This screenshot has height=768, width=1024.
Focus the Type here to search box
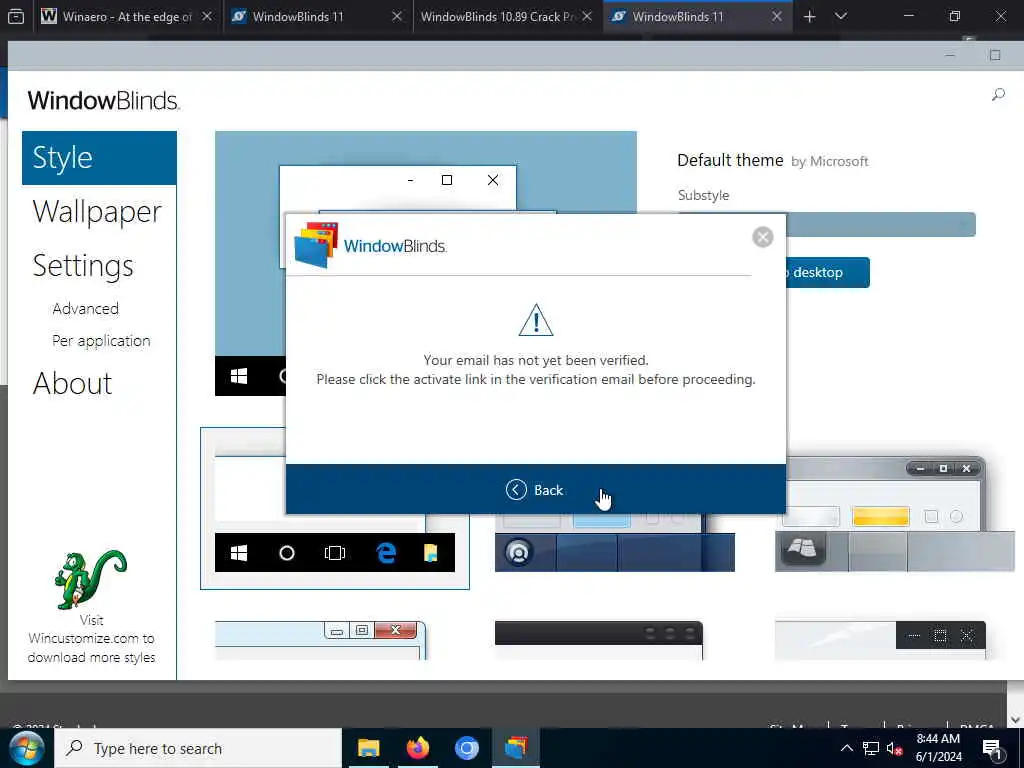point(198,748)
